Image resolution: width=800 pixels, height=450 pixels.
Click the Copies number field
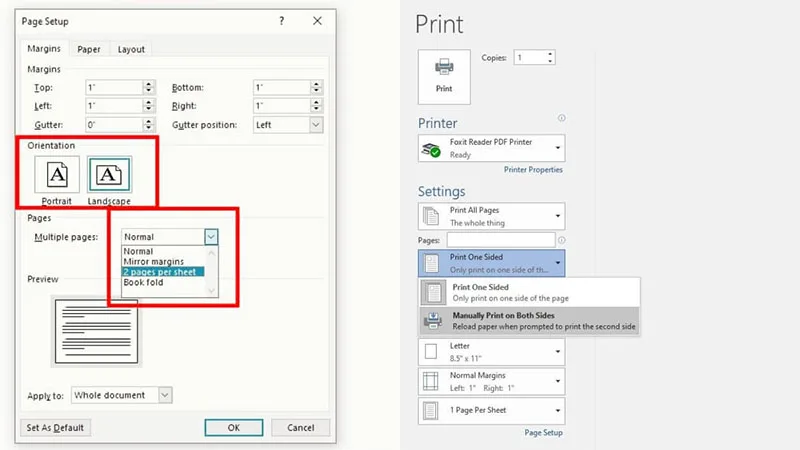pos(530,57)
